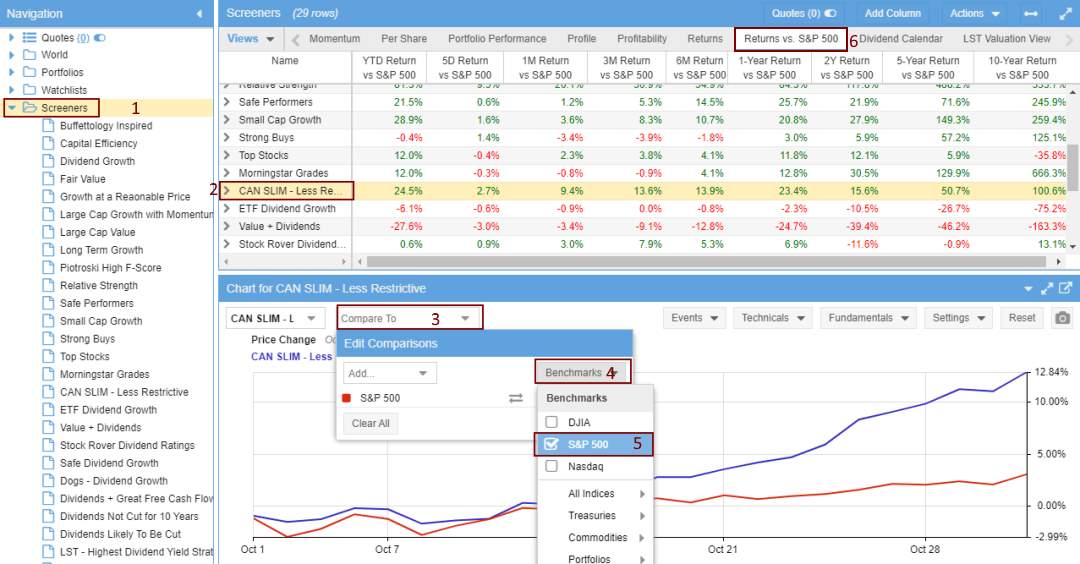Maximize the Screeners table panel

[x=1064, y=14]
